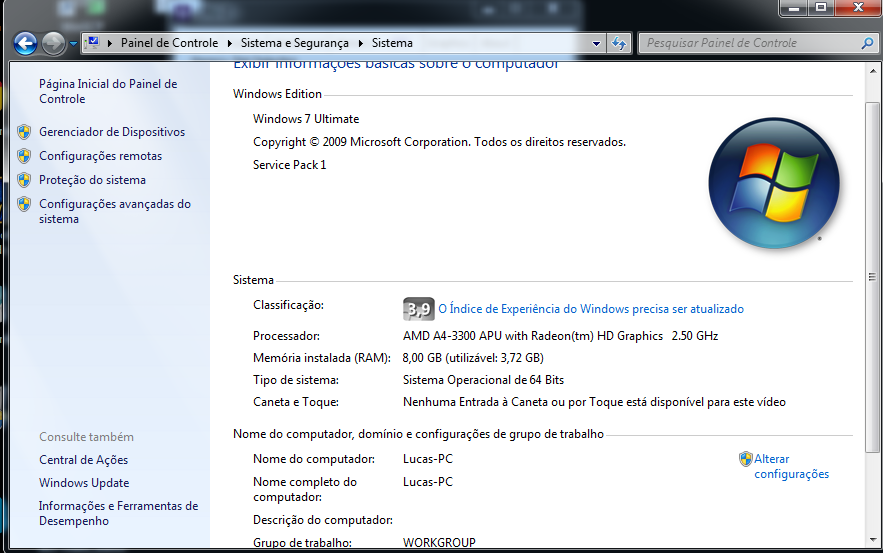Click the Windows 7 logo image
Screen dimensions: 883x553
774,183
